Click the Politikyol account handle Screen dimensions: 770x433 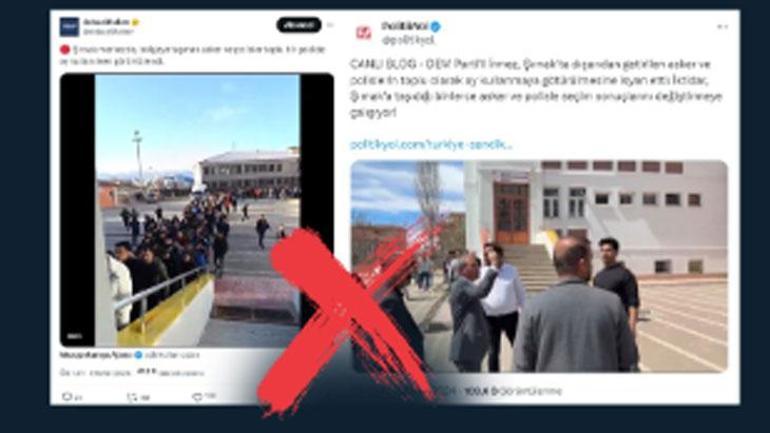pos(408,40)
